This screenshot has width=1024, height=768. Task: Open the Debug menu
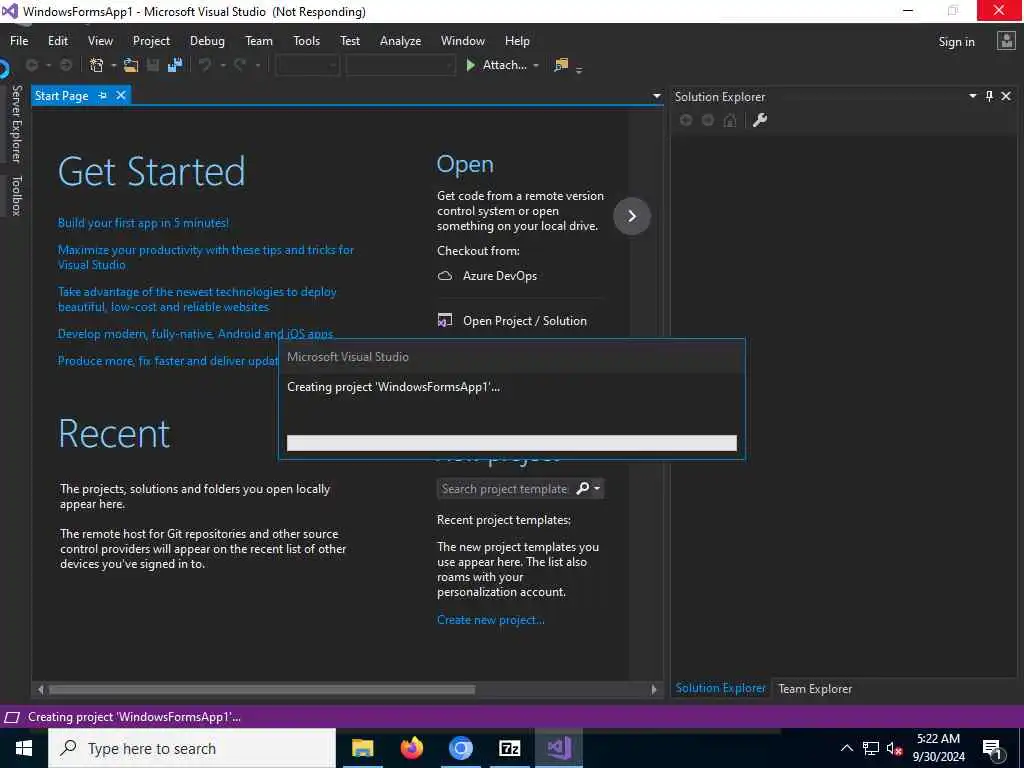pos(207,40)
